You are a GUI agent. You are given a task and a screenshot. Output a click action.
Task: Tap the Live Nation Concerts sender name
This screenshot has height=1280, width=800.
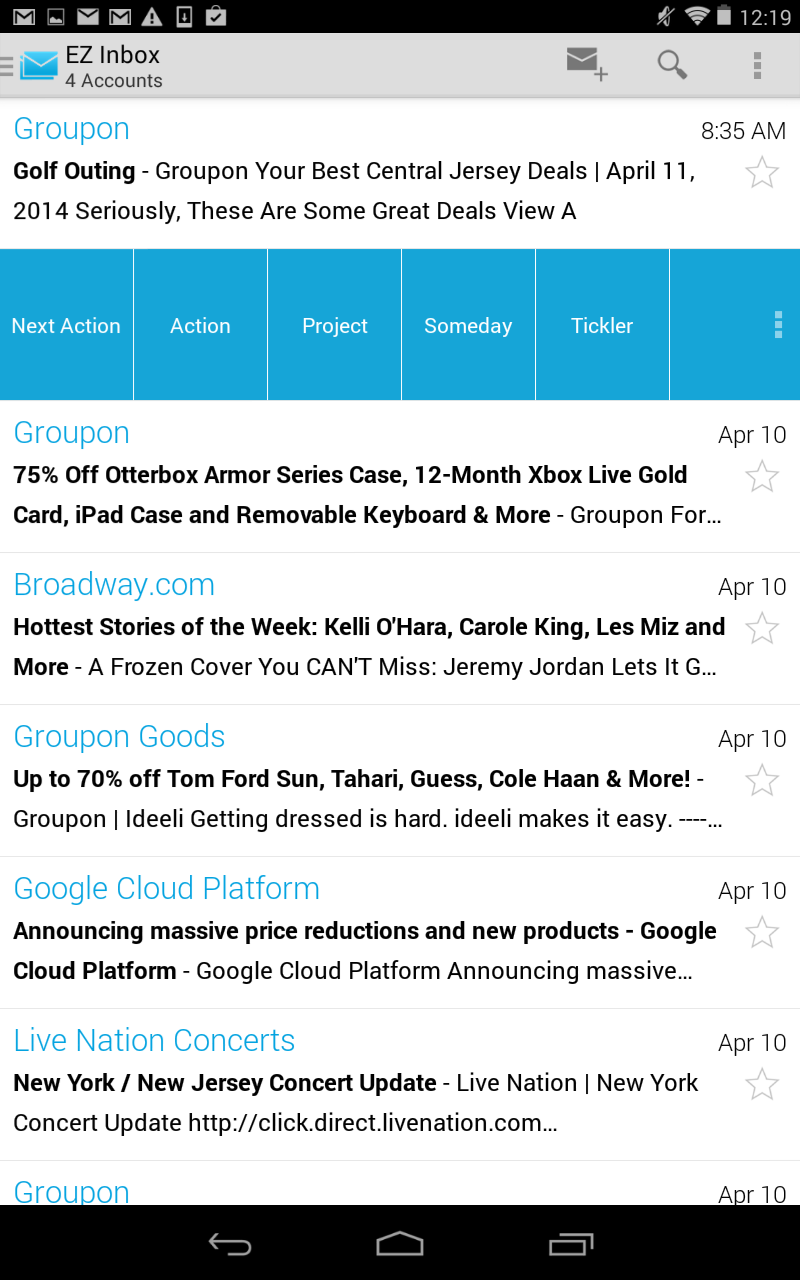tap(154, 1041)
